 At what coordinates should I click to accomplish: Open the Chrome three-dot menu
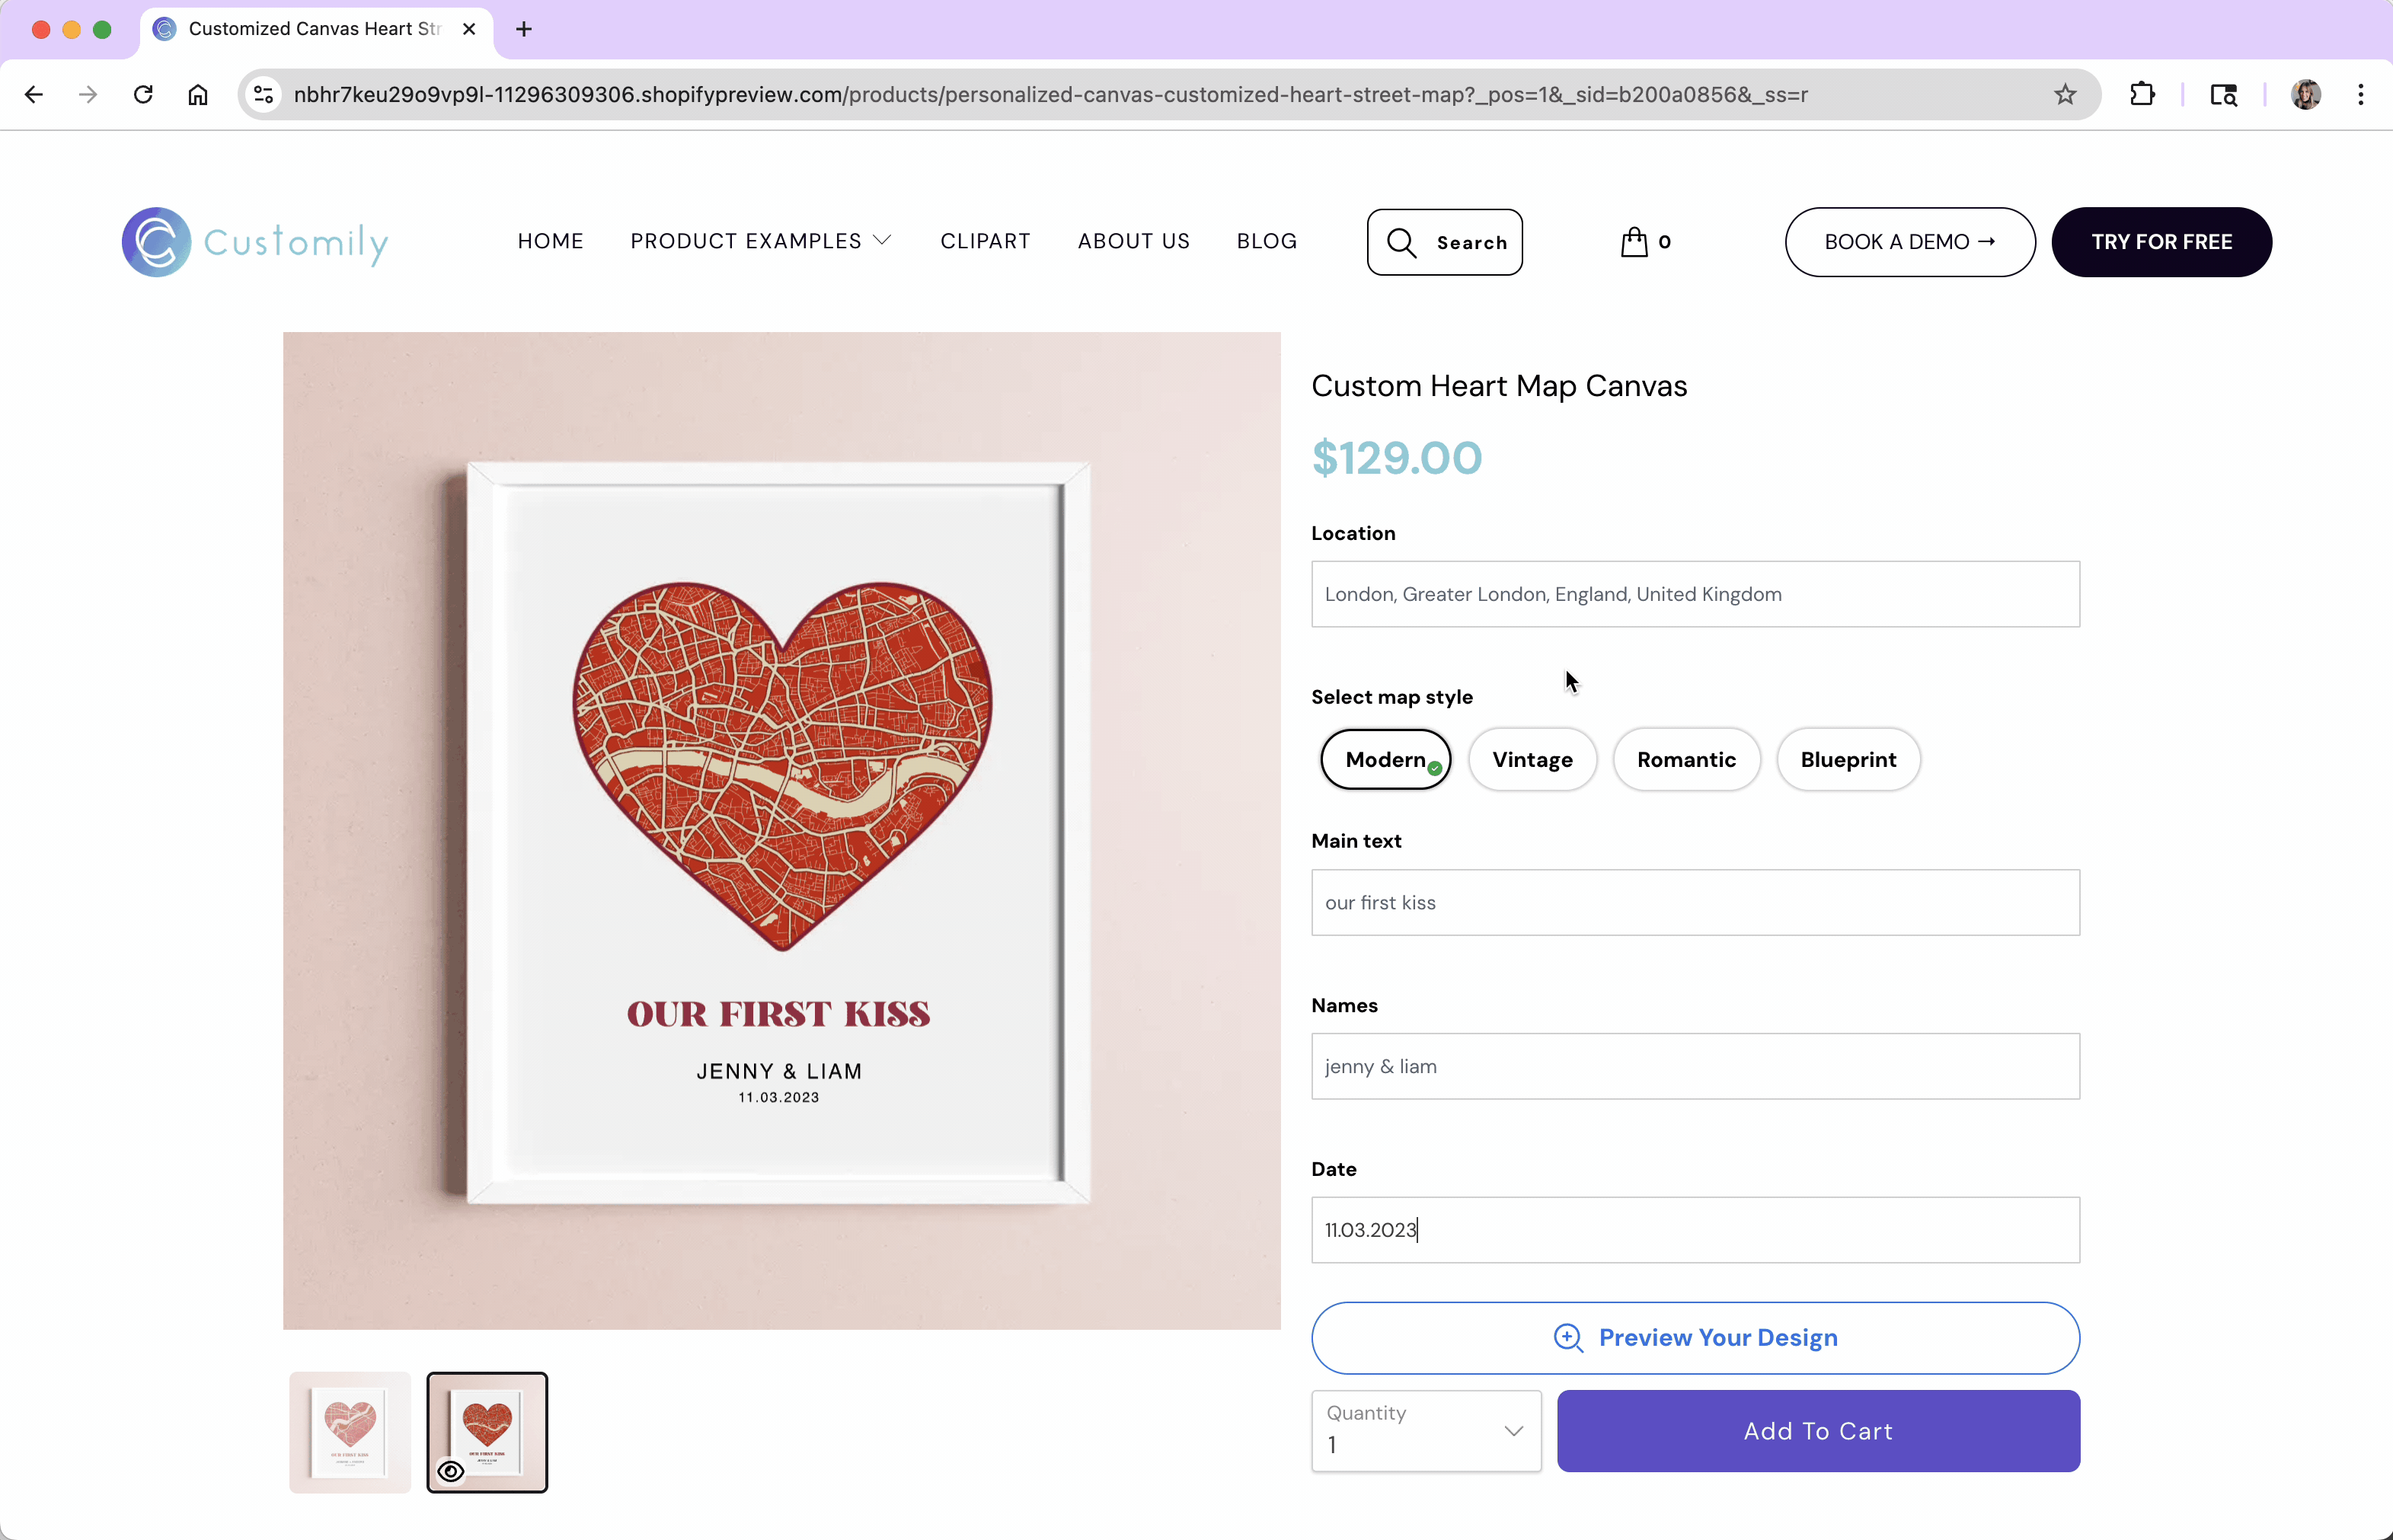2360,95
